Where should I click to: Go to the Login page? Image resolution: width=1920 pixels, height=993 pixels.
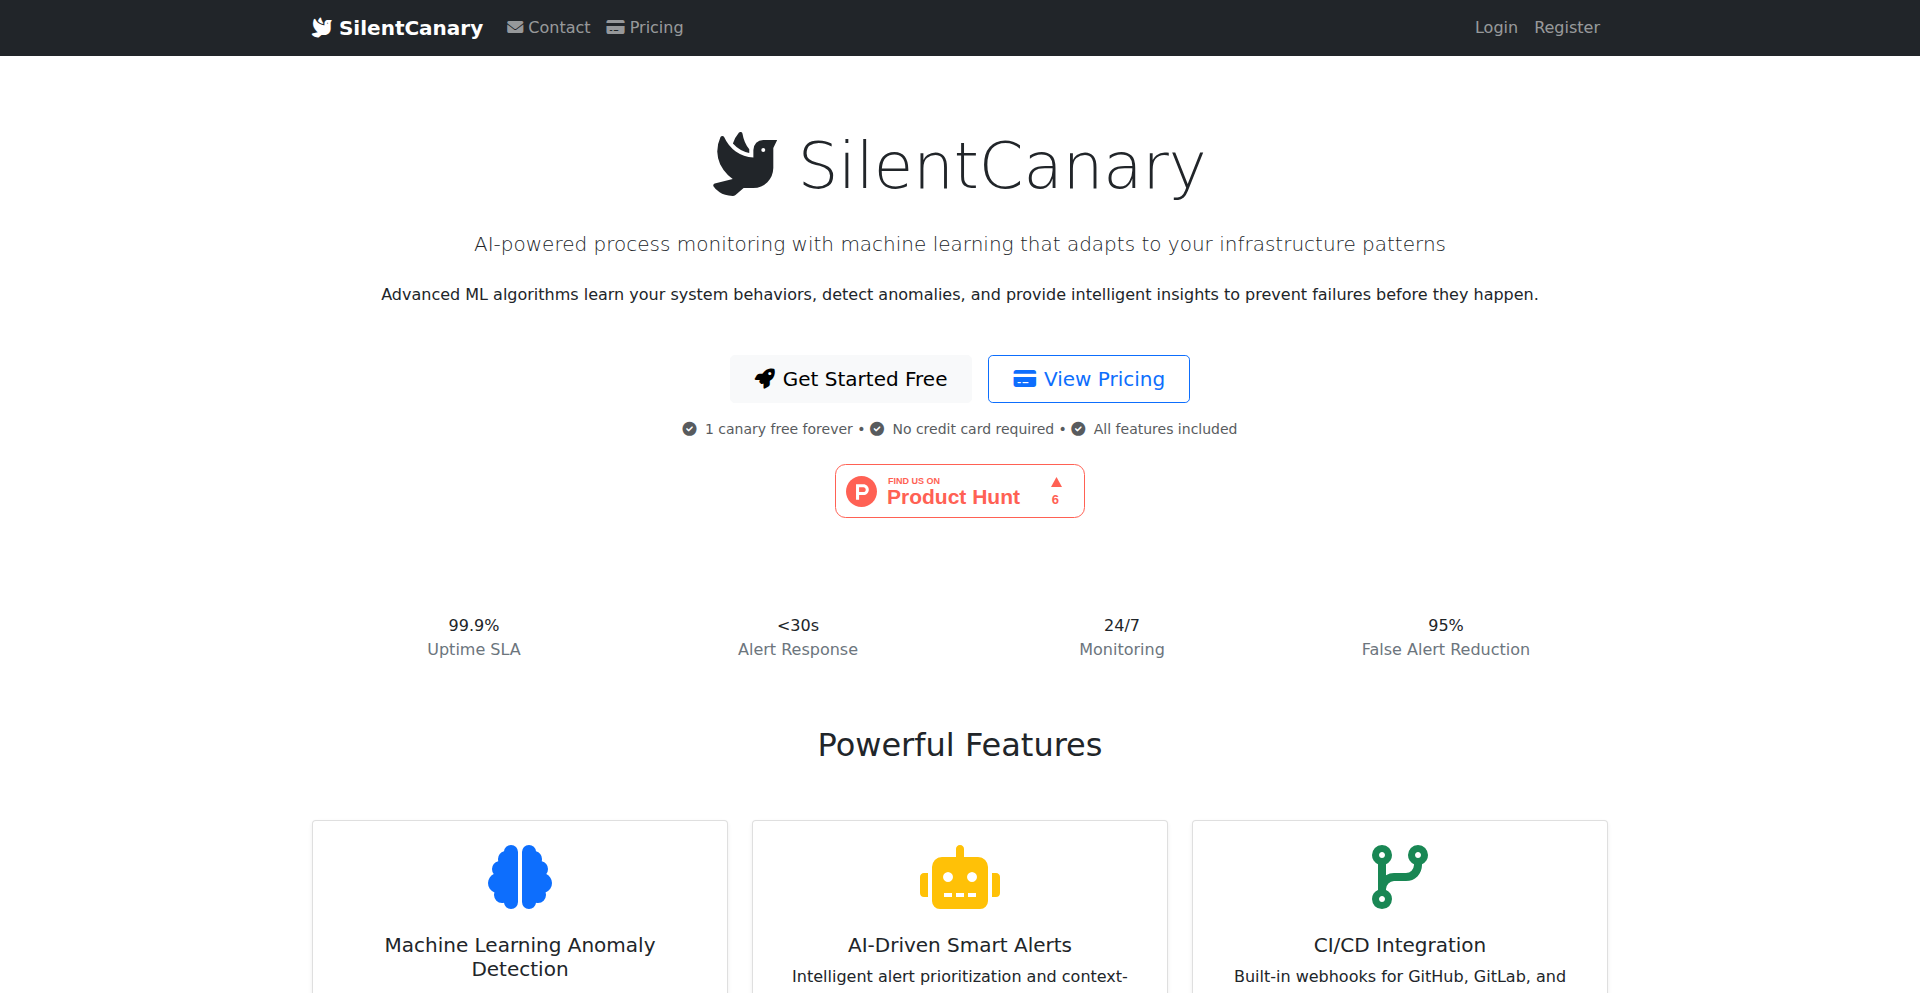1496,28
